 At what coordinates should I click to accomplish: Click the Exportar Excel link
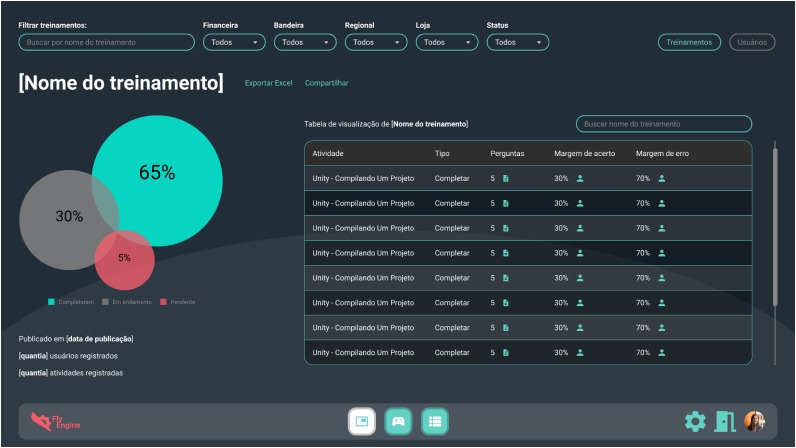click(268, 83)
